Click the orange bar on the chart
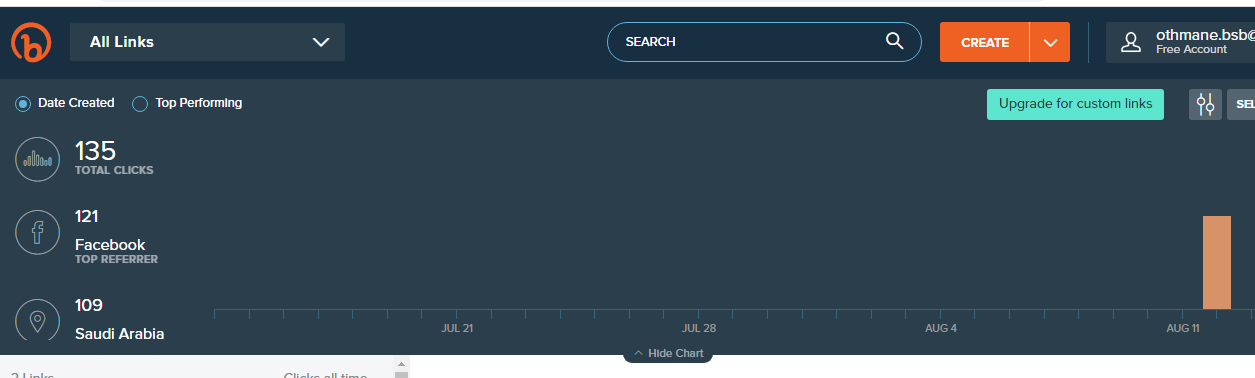The image size is (1255, 378). tap(1217, 262)
